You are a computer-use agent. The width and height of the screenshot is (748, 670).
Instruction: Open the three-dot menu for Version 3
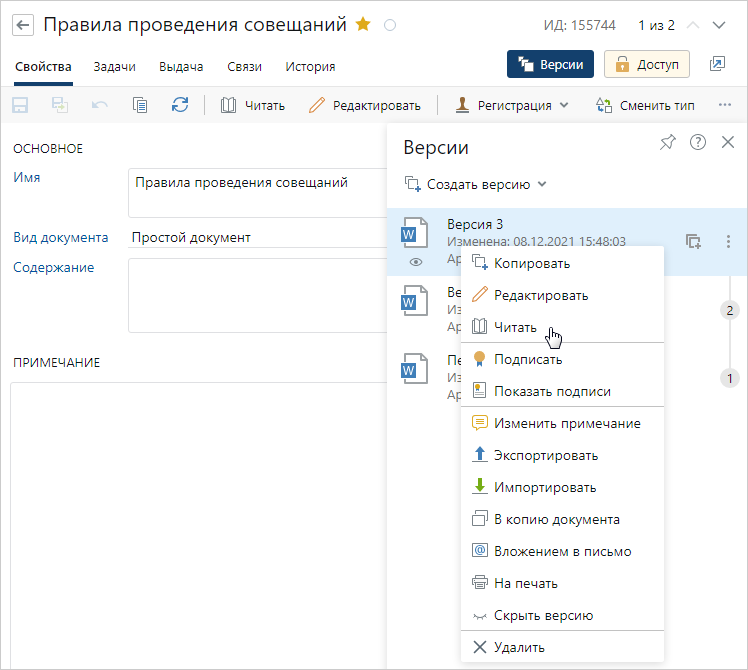(x=728, y=241)
